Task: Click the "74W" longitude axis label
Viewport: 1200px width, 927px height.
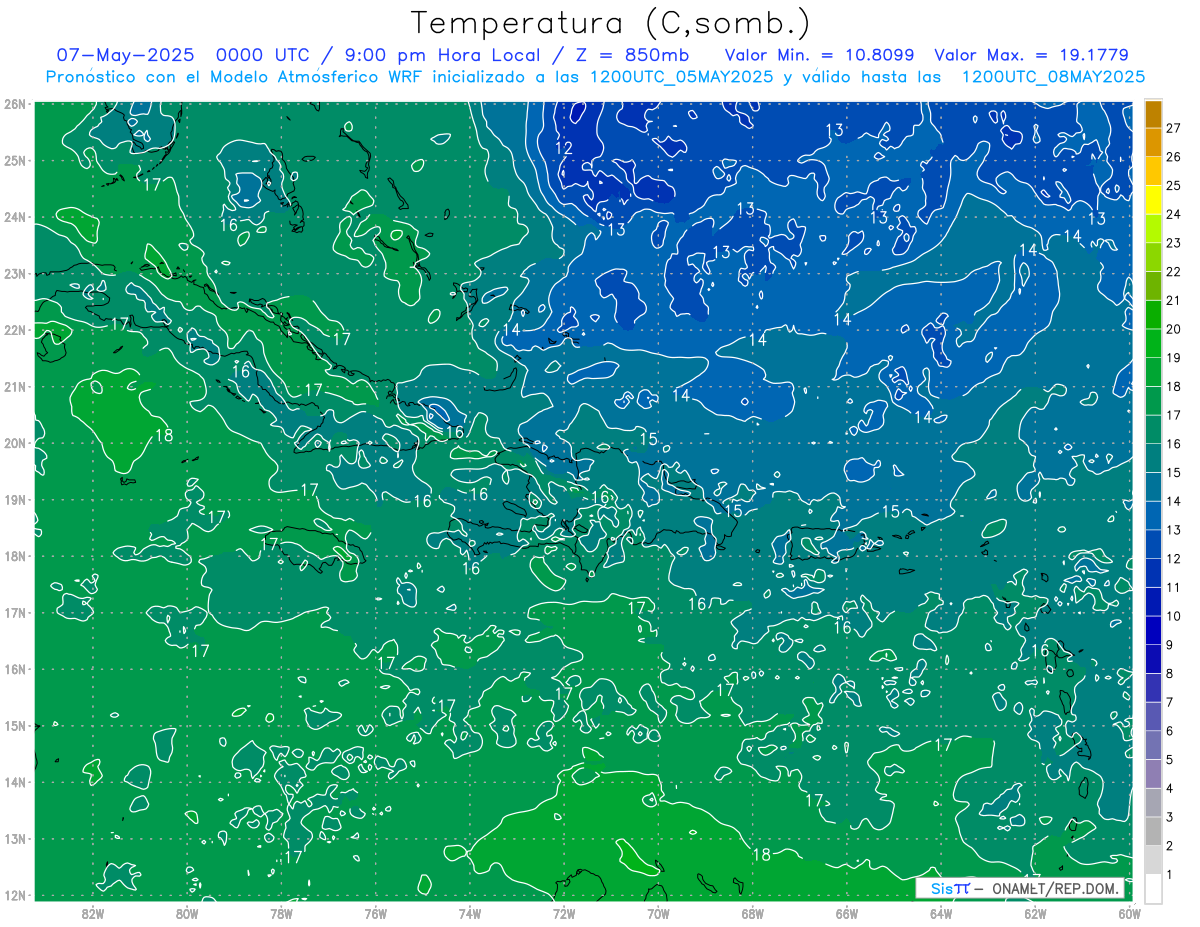Action: point(470,912)
